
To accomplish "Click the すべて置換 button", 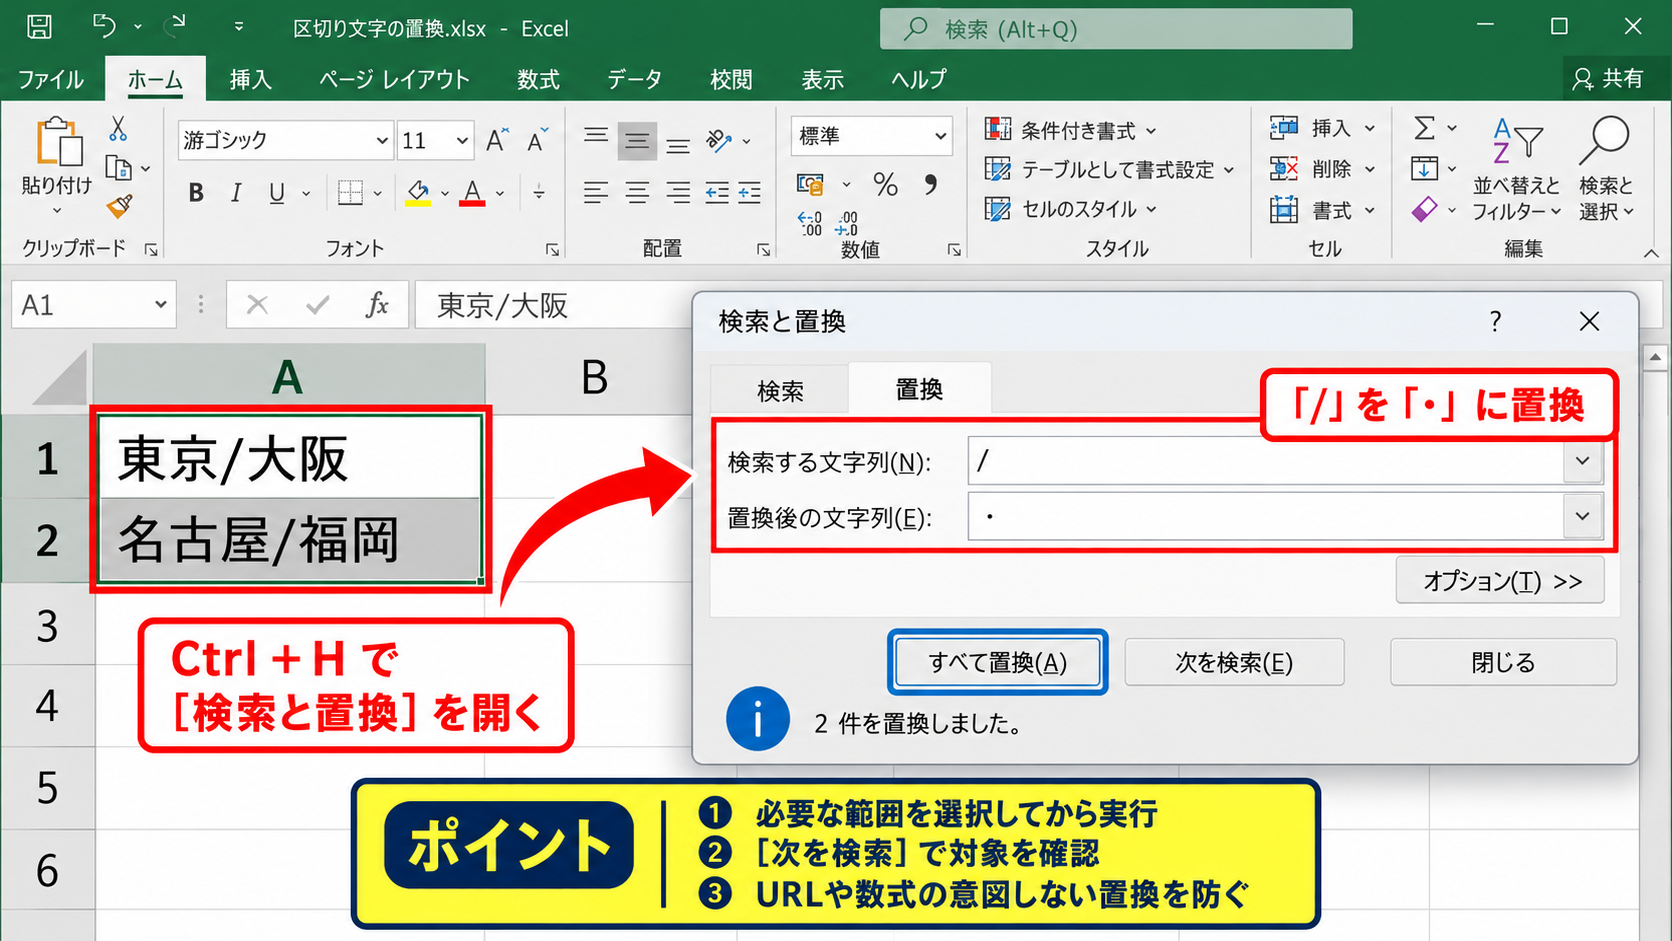I will pyautogui.click(x=997, y=662).
